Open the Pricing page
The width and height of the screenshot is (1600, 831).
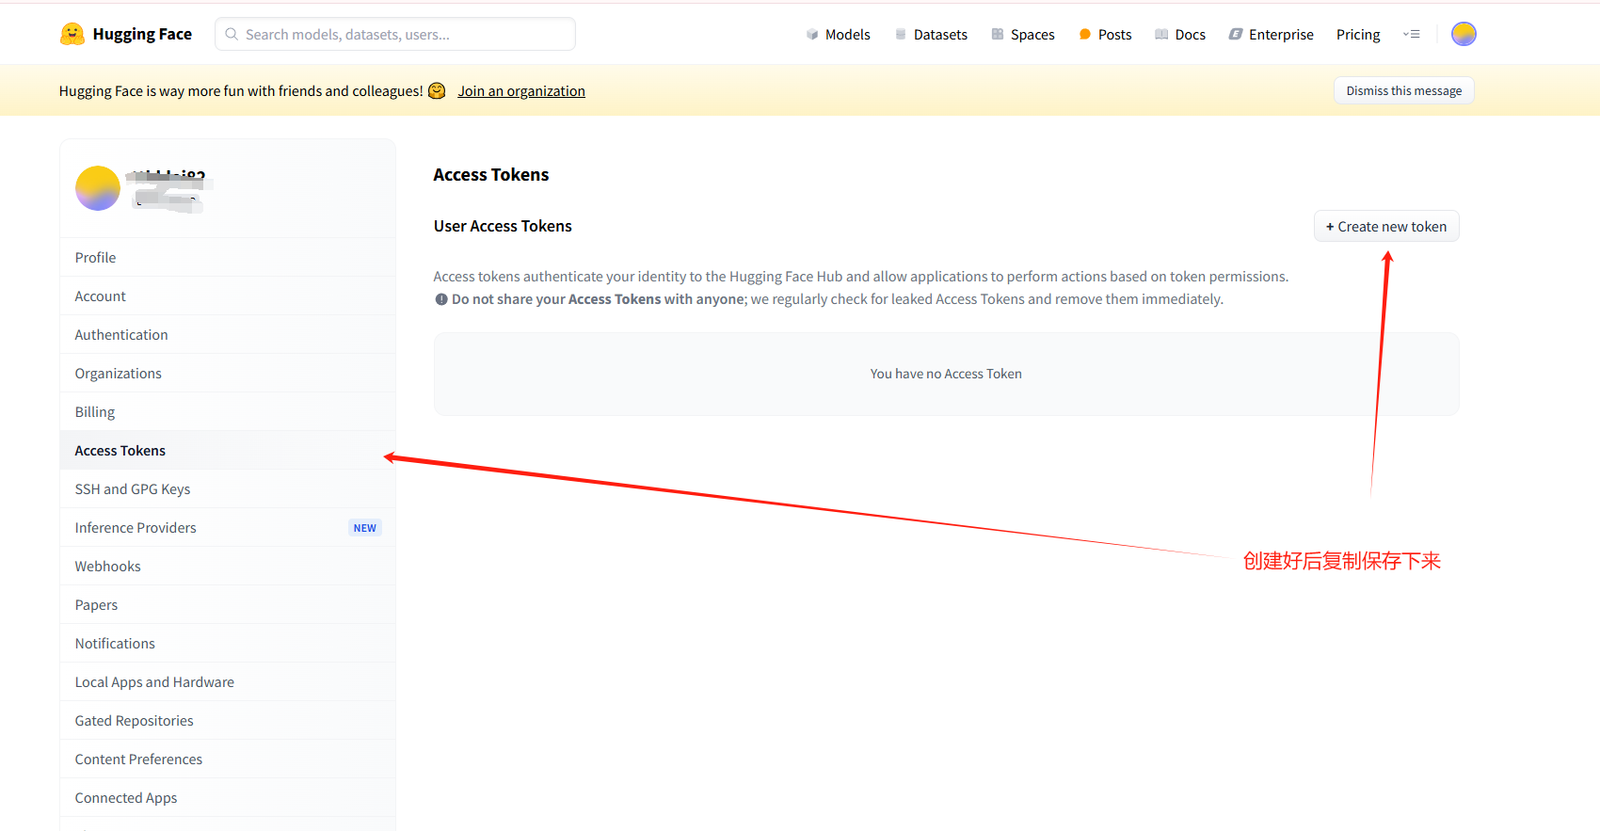[x=1358, y=34]
